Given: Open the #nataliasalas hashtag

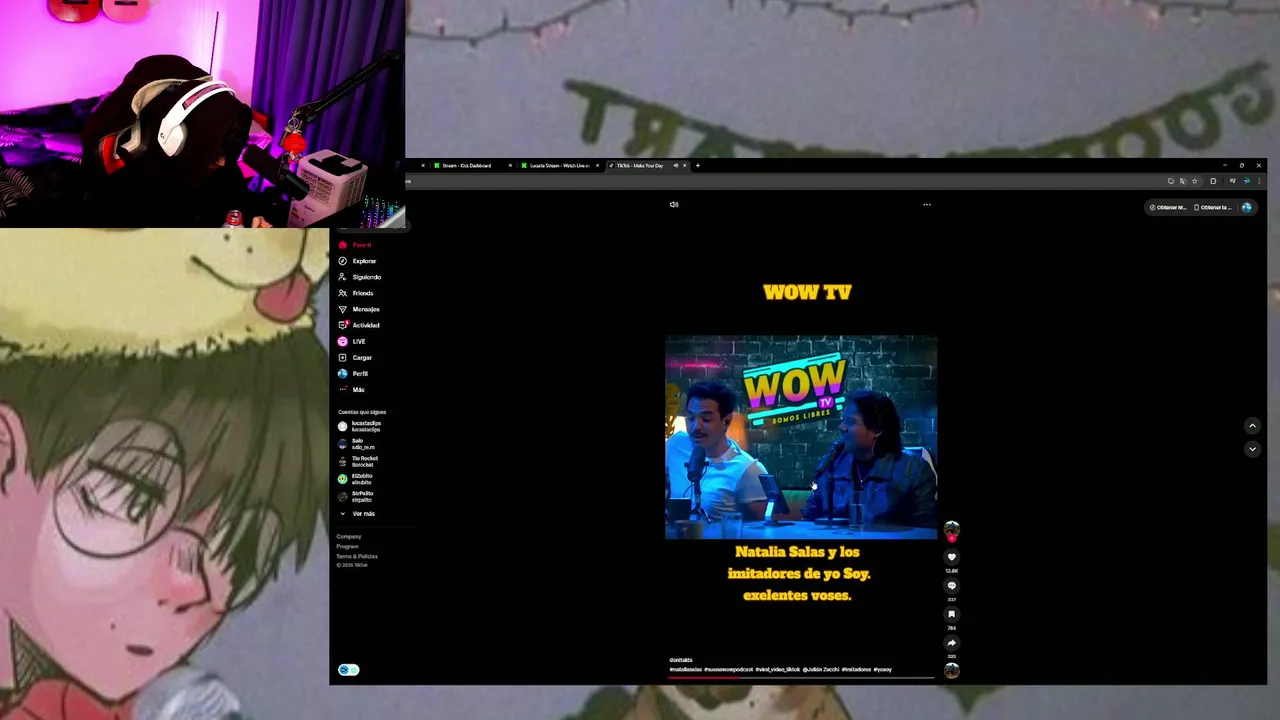Looking at the screenshot, I should tap(686, 669).
